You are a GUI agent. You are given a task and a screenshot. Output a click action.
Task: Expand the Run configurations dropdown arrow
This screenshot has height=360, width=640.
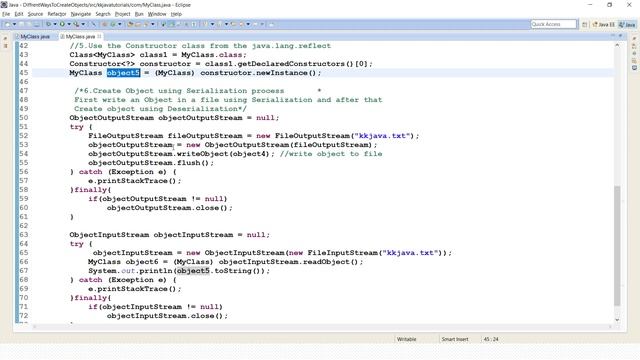pos(69,24)
